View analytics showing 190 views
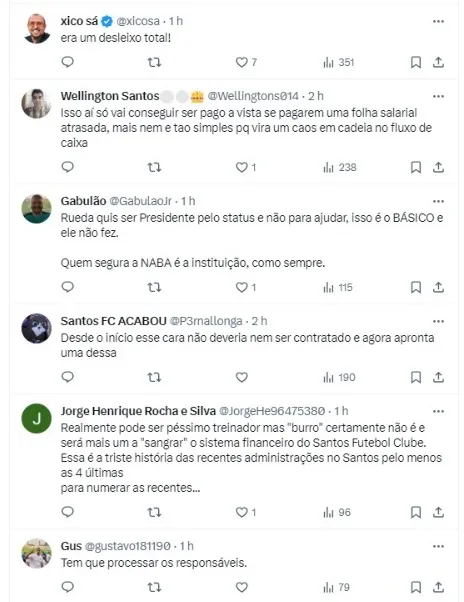 pos(339,377)
